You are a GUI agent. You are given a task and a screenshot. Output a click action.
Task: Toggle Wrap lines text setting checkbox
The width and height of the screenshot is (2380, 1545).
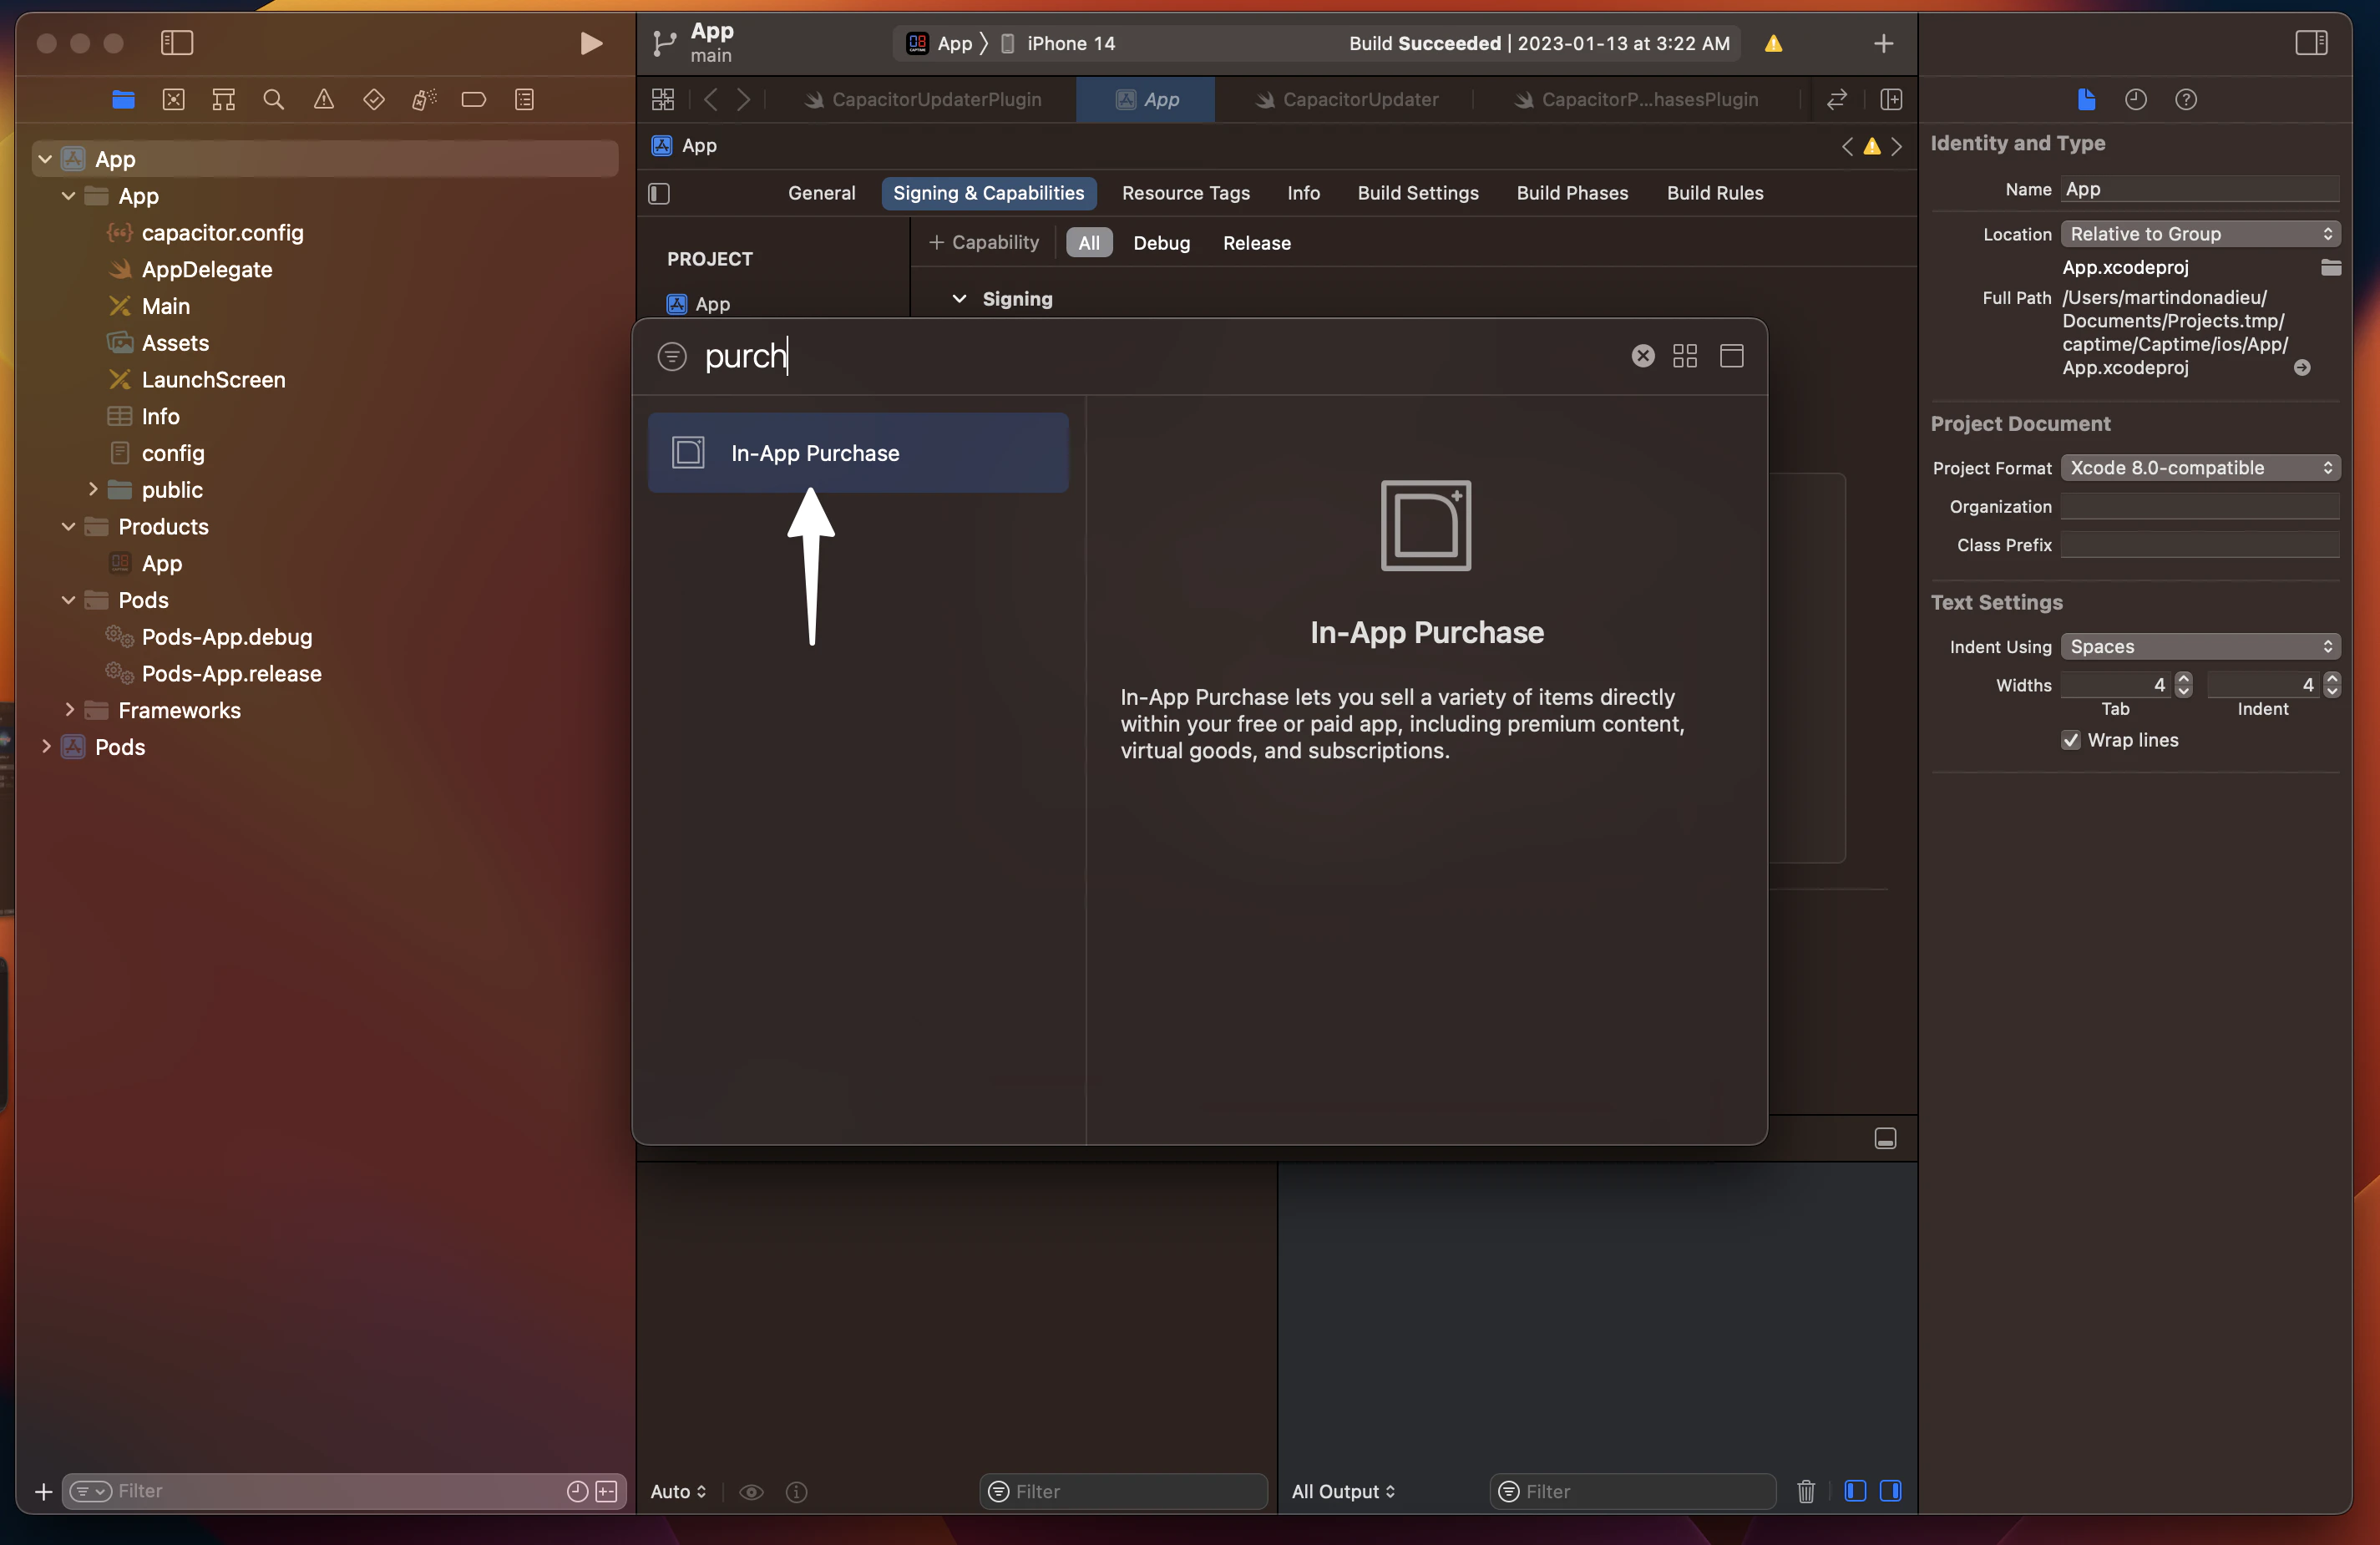pyautogui.click(x=2071, y=741)
